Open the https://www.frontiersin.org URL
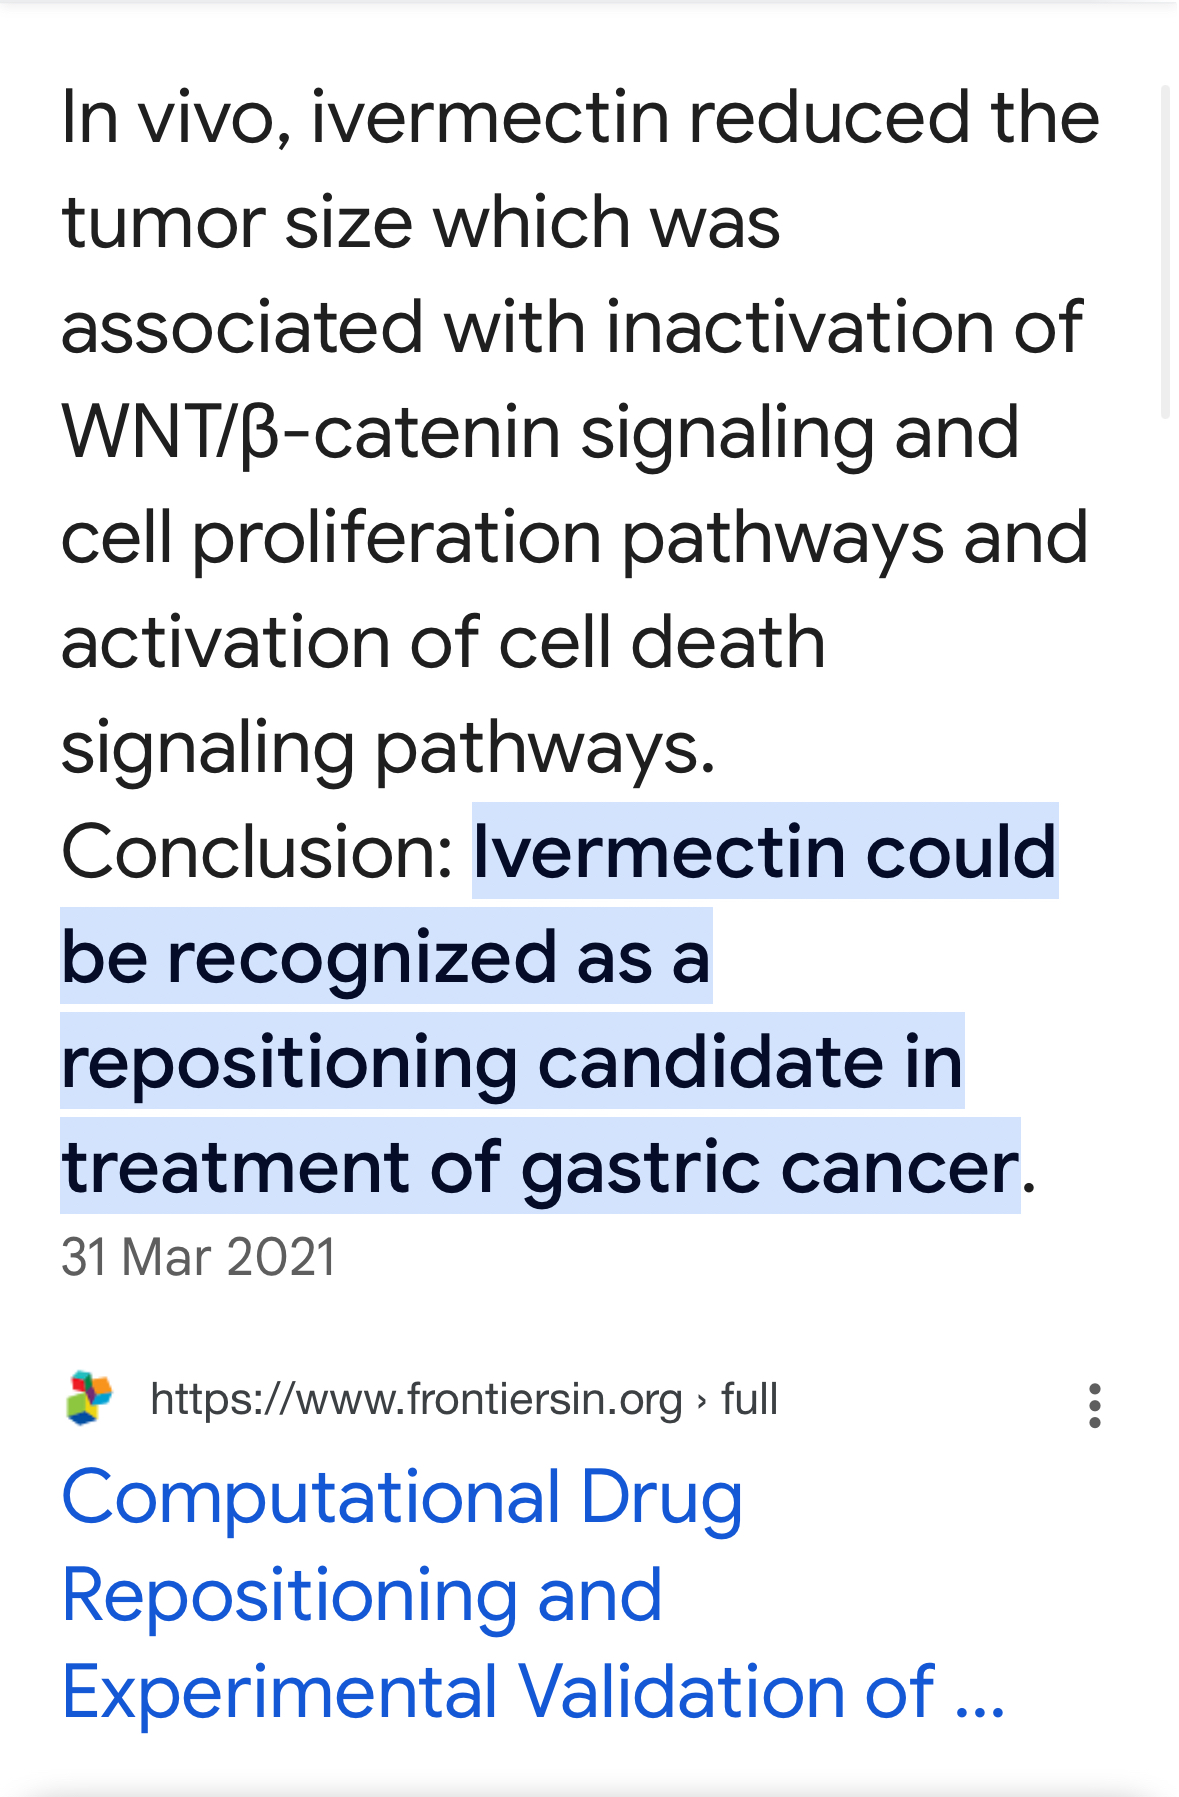Viewport: 1179px width, 1797px height. (416, 1399)
